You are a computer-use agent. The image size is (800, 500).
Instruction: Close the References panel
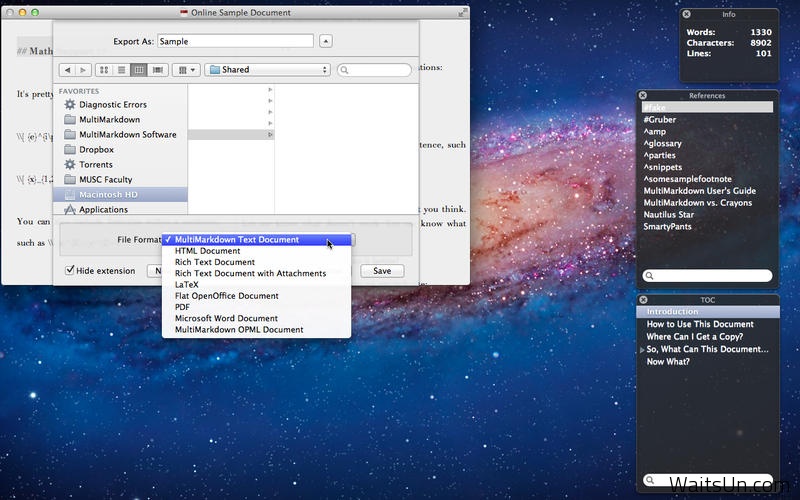coord(643,95)
